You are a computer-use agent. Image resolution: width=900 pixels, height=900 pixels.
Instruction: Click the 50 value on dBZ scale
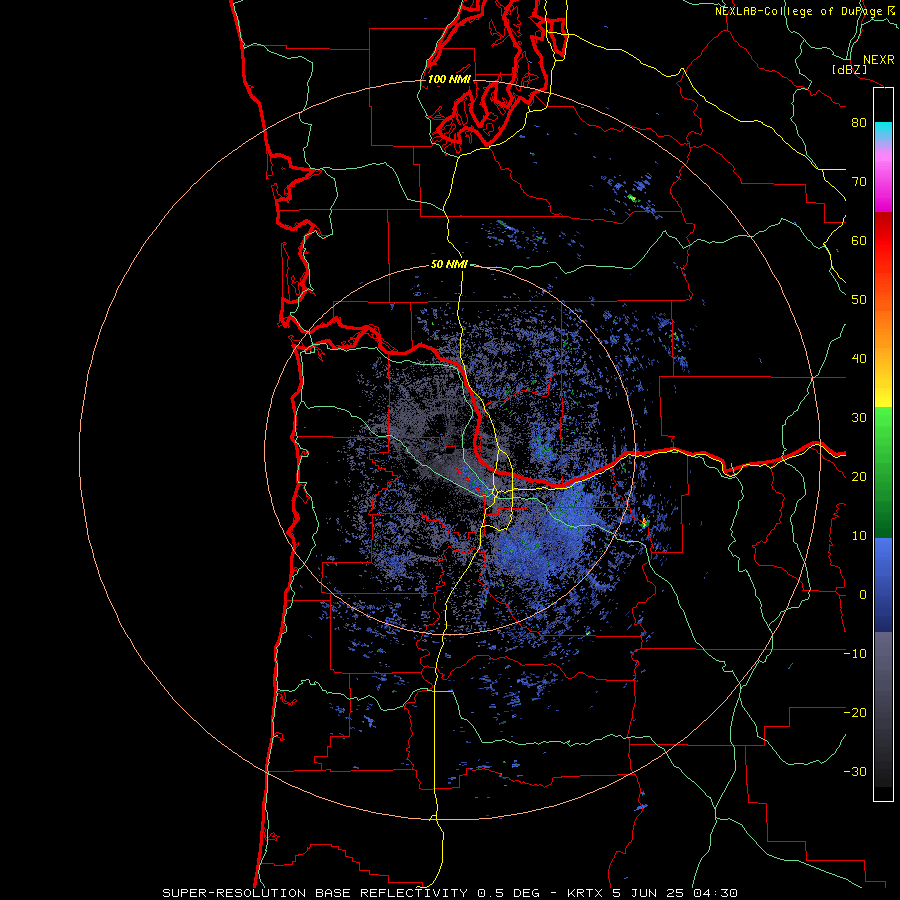click(x=859, y=300)
